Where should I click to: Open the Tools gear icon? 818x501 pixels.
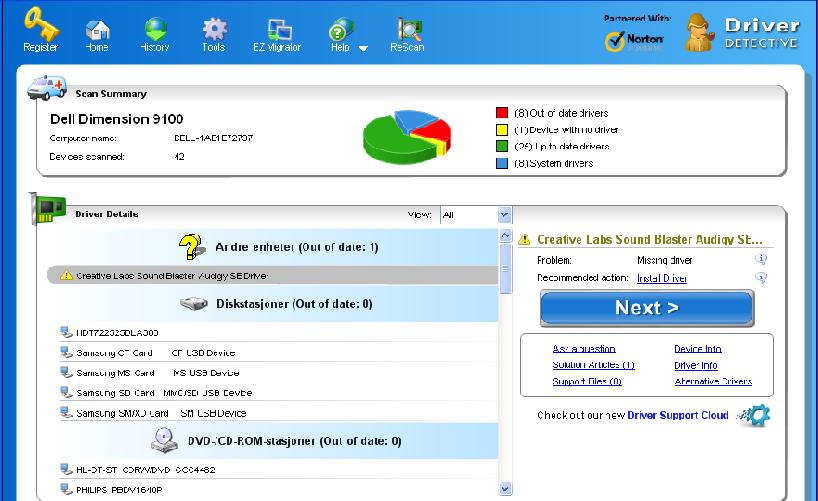pyautogui.click(x=214, y=29)
